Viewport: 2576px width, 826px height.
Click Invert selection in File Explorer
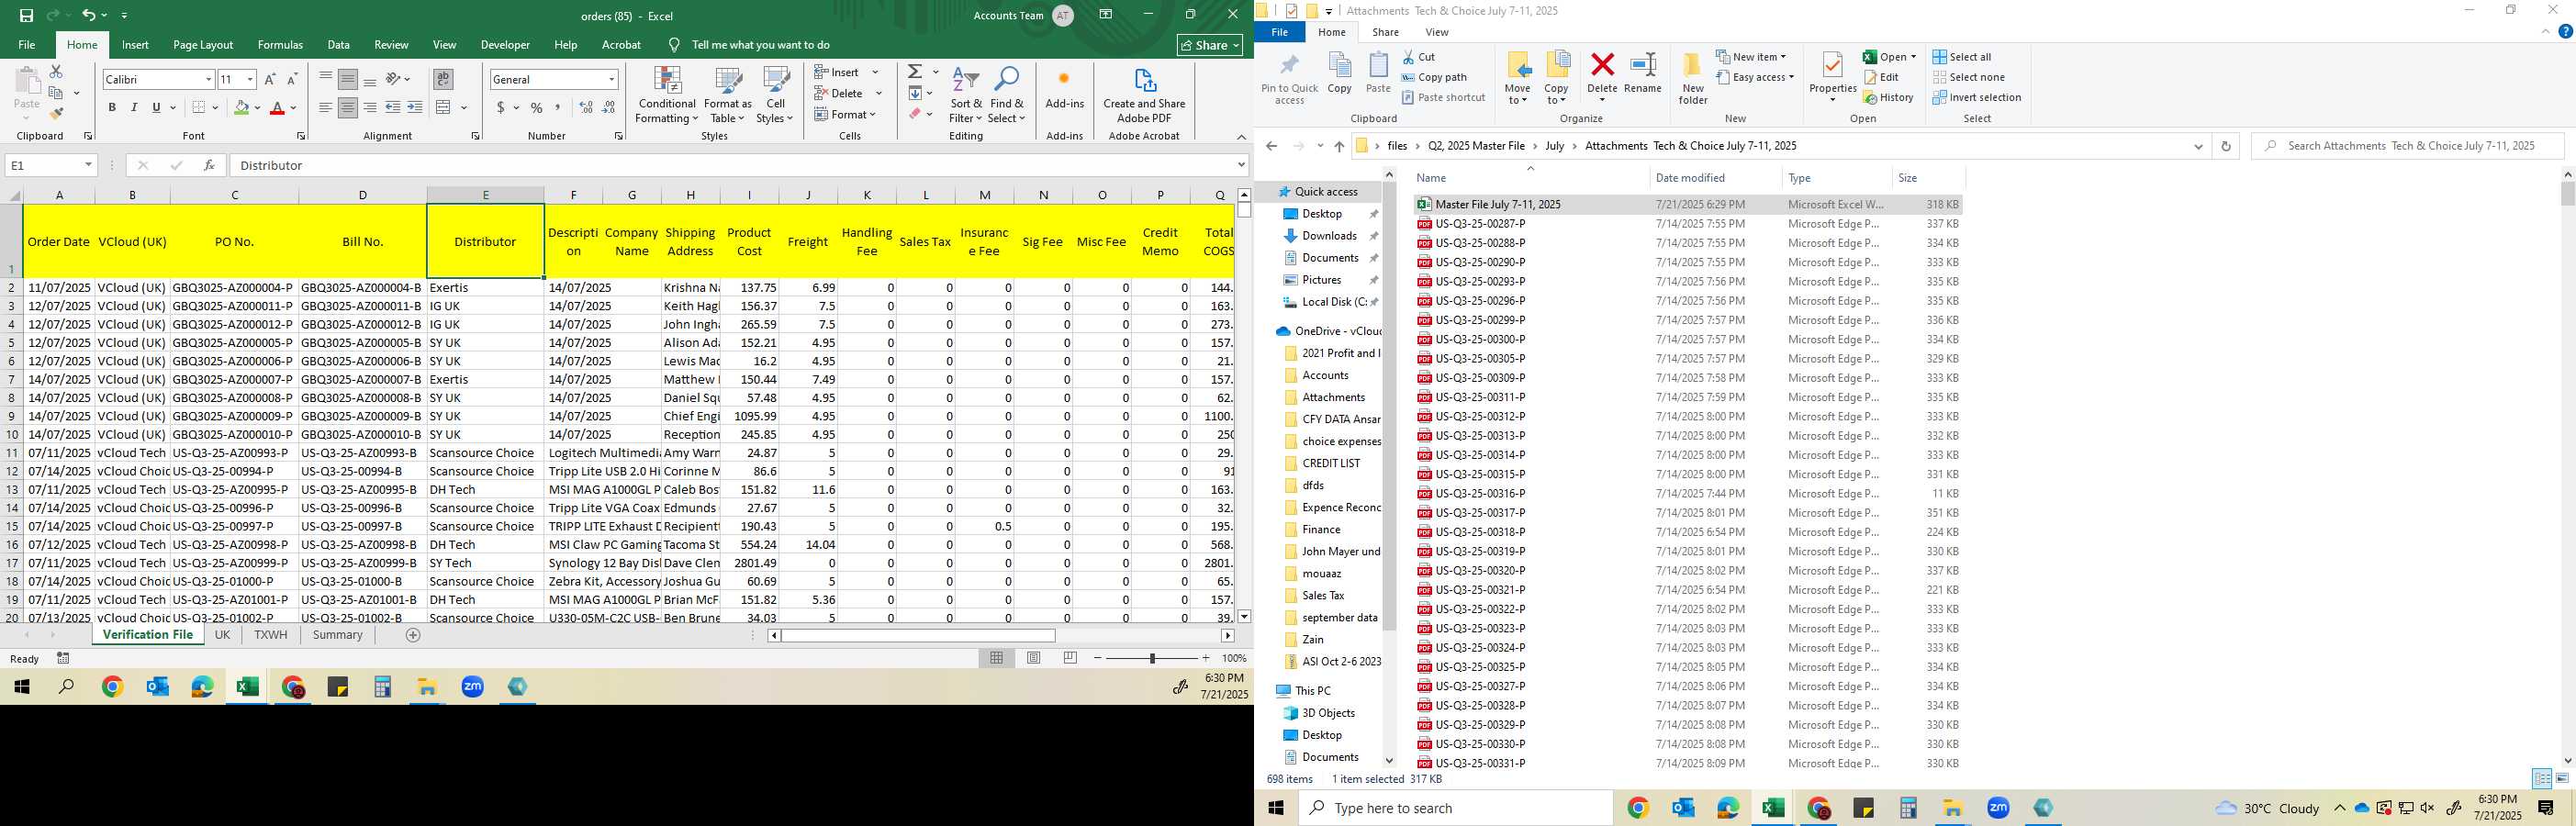1976,97
